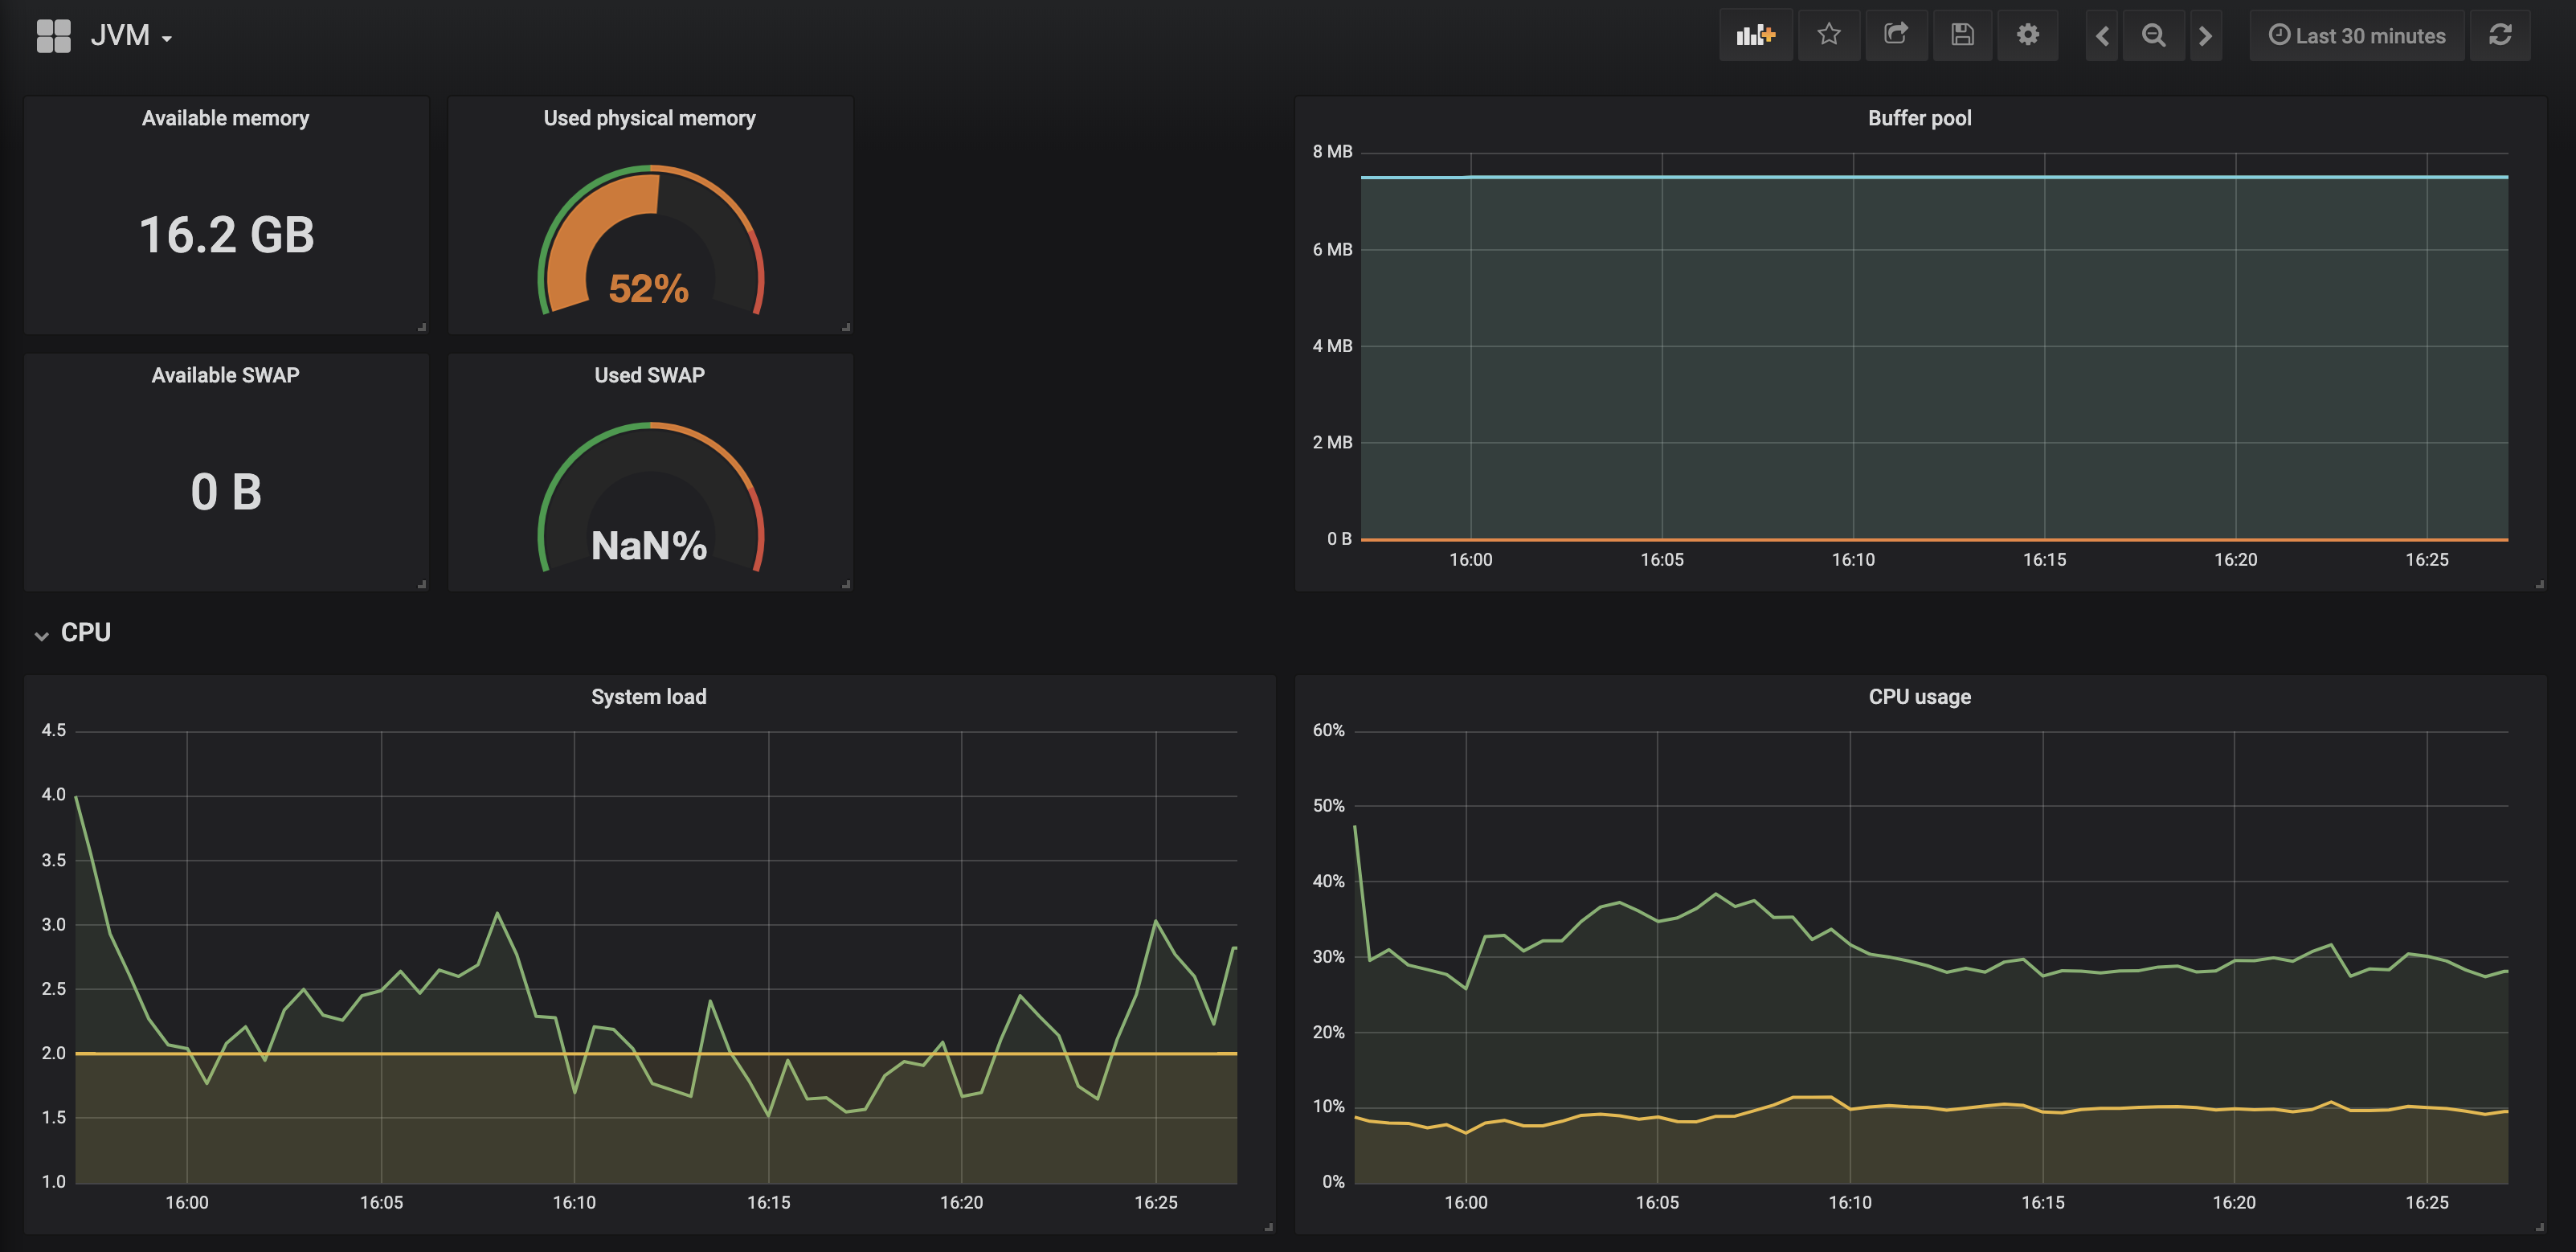This screenshot has width=2576, height=1252.
Task: Shift time range backward arrow
Action: [x=2102, y=36]
